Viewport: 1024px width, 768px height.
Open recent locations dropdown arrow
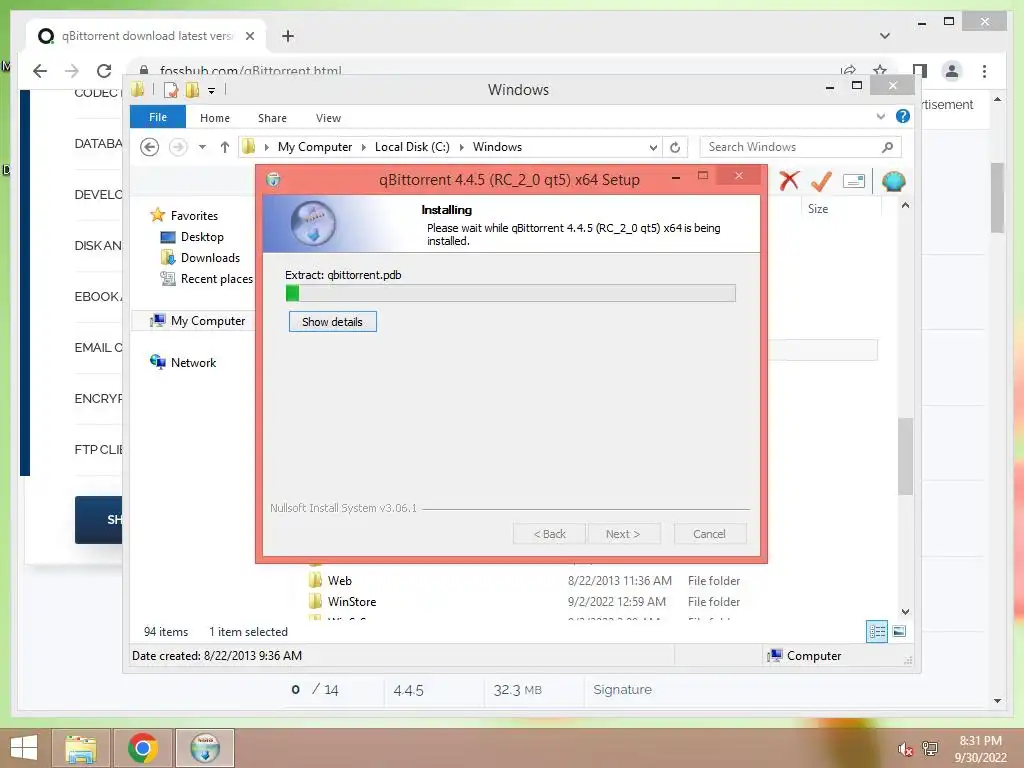[202, 147]
